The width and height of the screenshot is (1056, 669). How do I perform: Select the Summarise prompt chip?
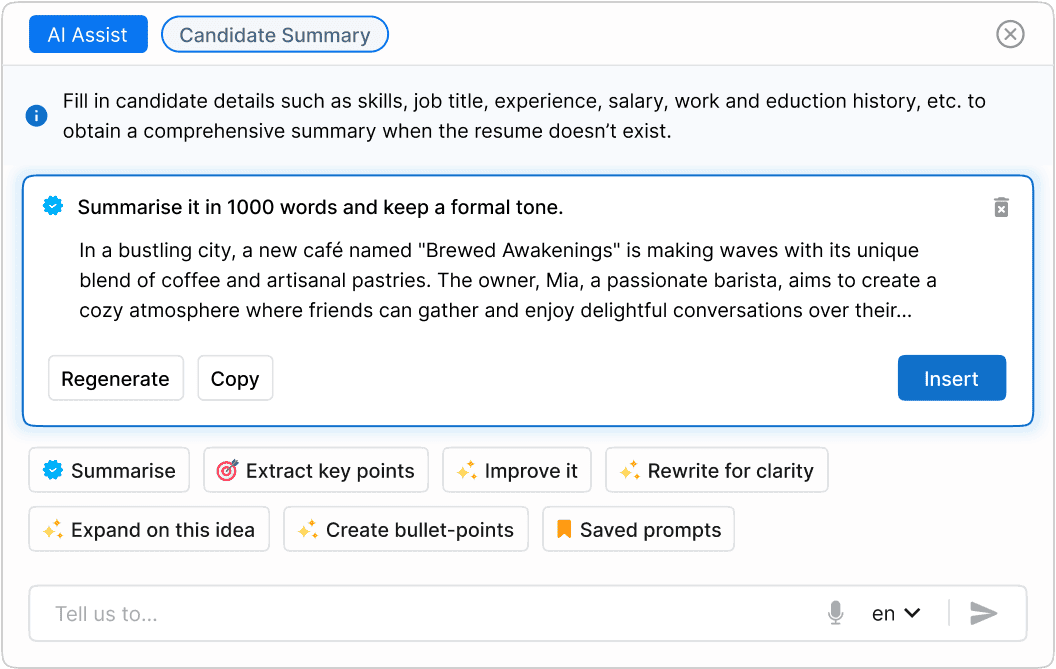[x=109, y=471]
